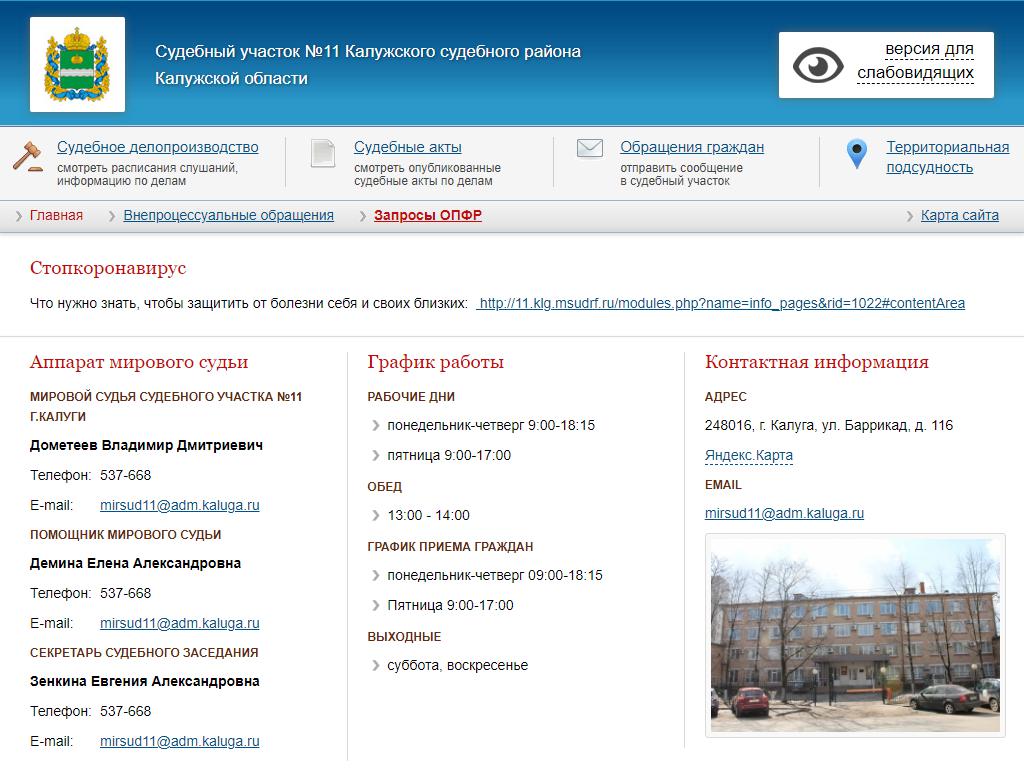The image size is (1024, 768).
Task: Click judge Дометеев's email address link
Action: point(179,505)
